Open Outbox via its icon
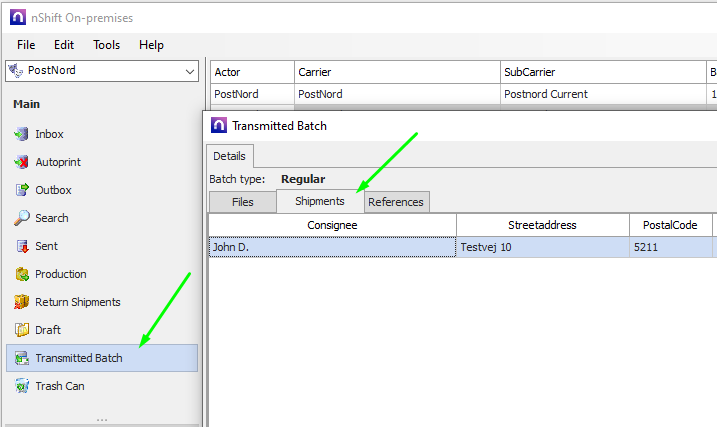This screenshot has width=717, height=427. [22, 190]
